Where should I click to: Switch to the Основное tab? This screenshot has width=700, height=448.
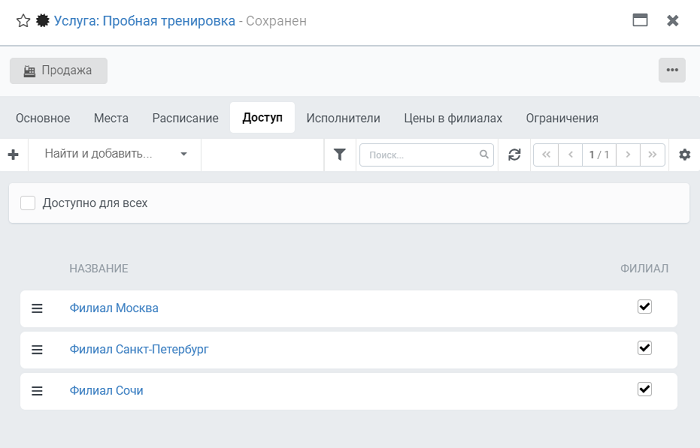pyautogui.click(x=43, y=118)
